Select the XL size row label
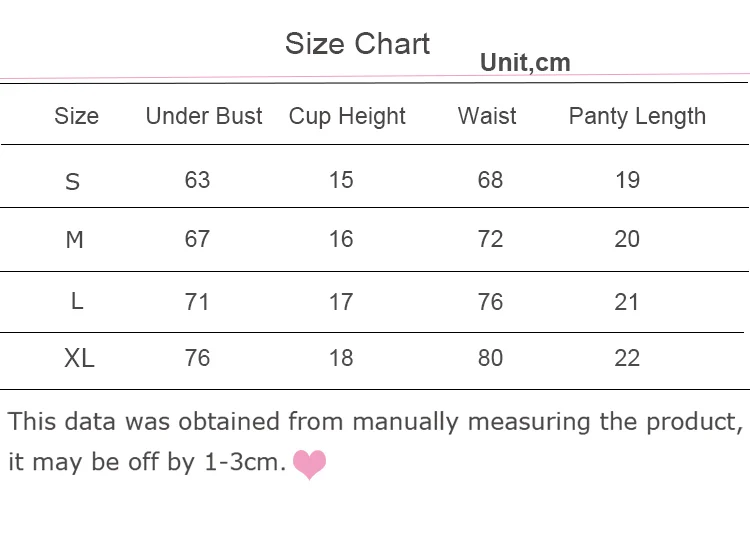Image resolution: width=750 pixels, height=546 pixels. click(79, 358)
